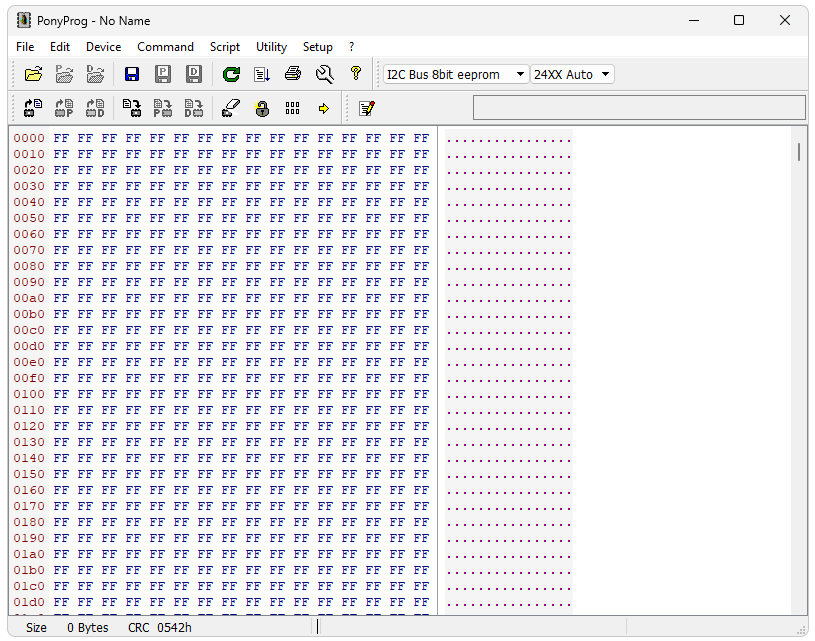Click the empty text field in the toolbar
This screenshot has height=641, width=815.
(x=639, y=108)
